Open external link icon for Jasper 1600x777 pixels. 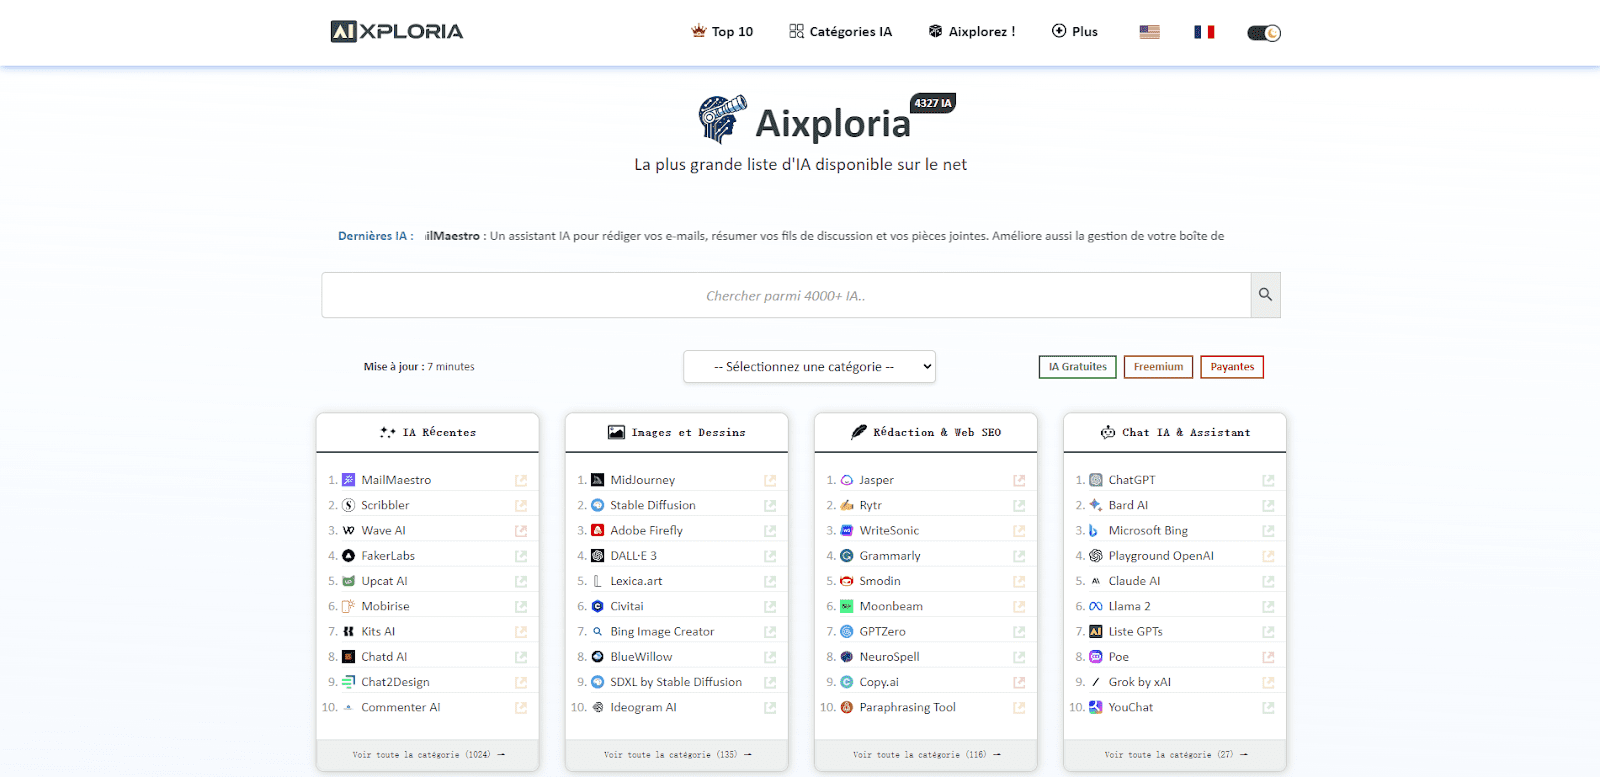[1019, 480]
